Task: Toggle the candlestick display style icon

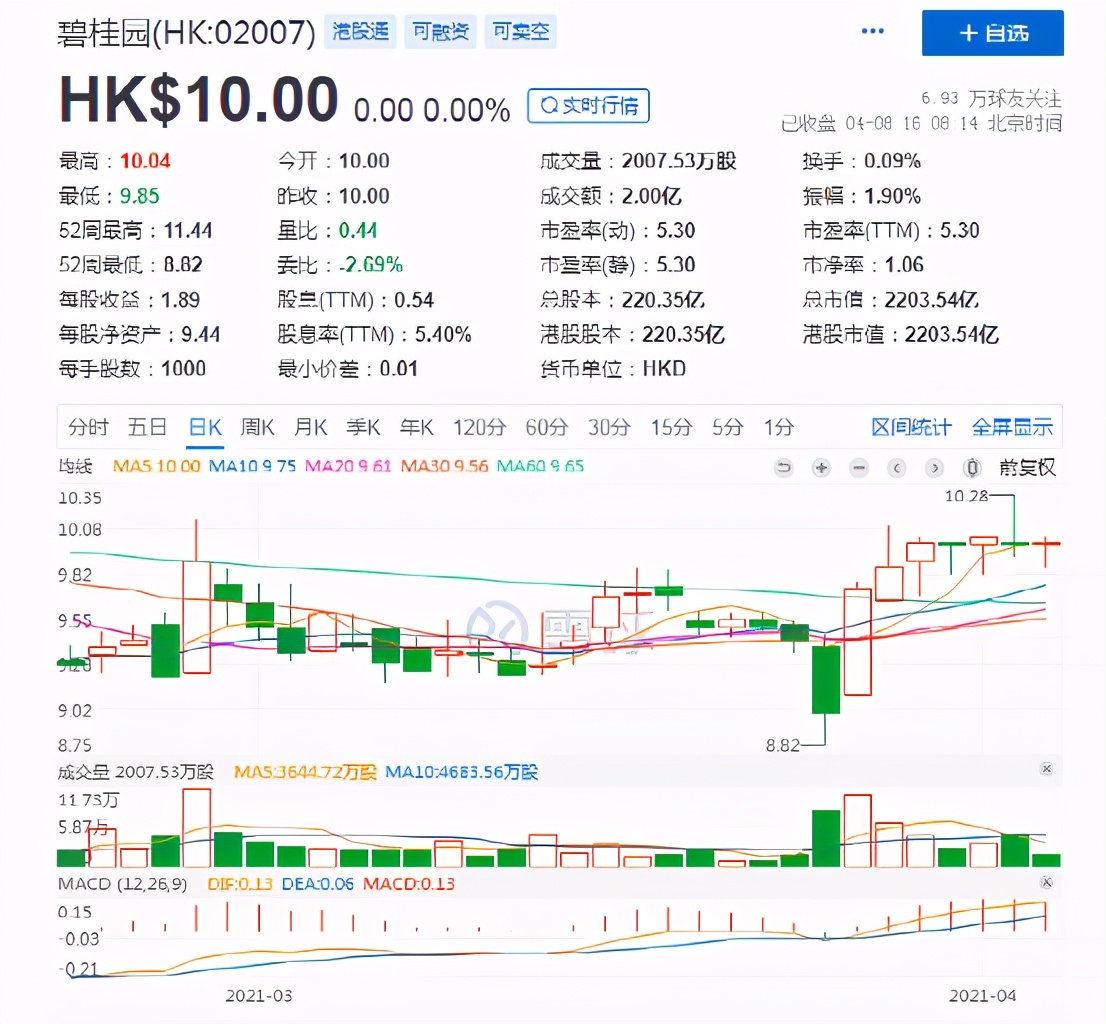Action: pyautogui.click(x=972, y=468)
